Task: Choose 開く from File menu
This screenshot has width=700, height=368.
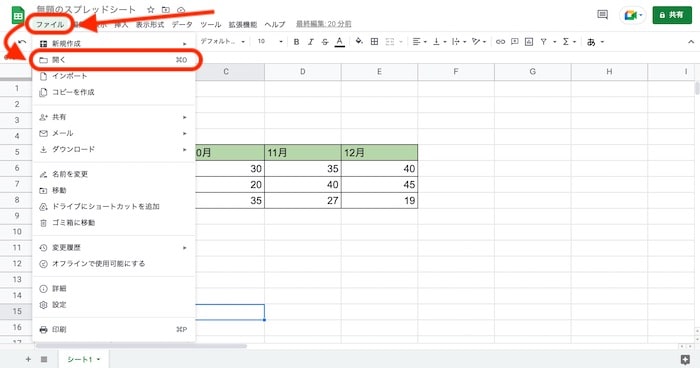Action: (x=114, y=60)
